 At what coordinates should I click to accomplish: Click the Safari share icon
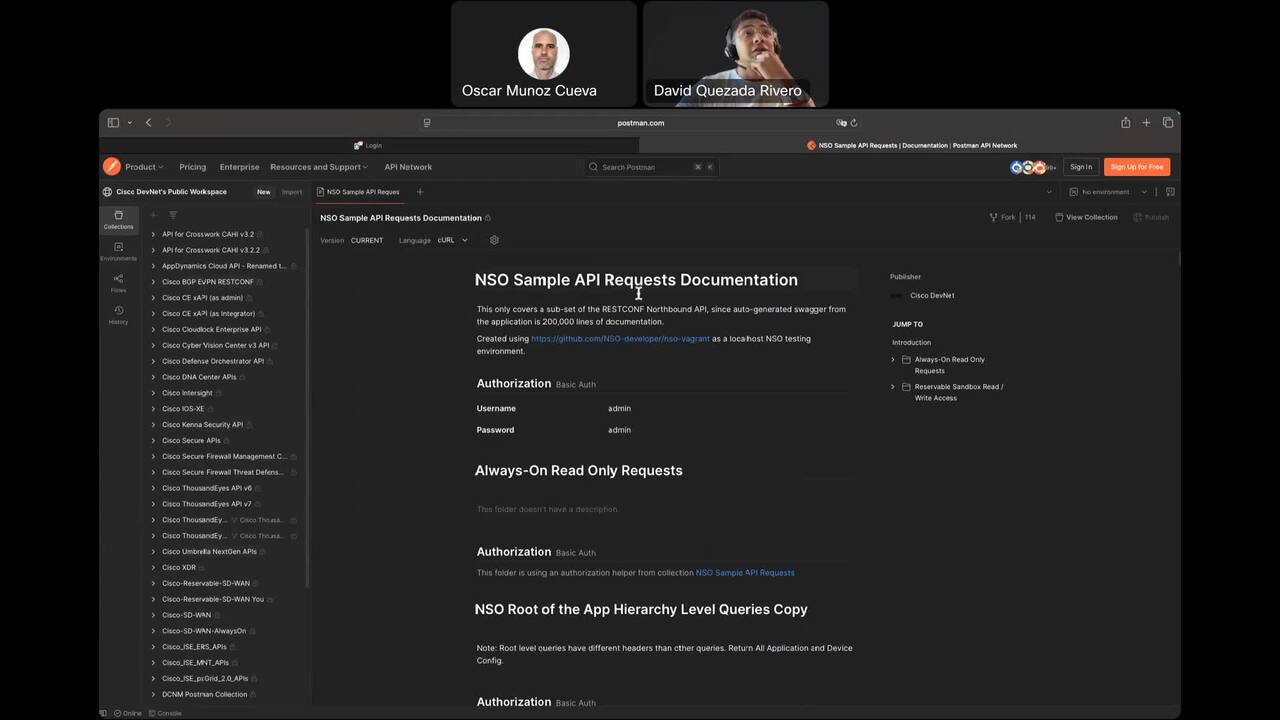pos(1125,123)
